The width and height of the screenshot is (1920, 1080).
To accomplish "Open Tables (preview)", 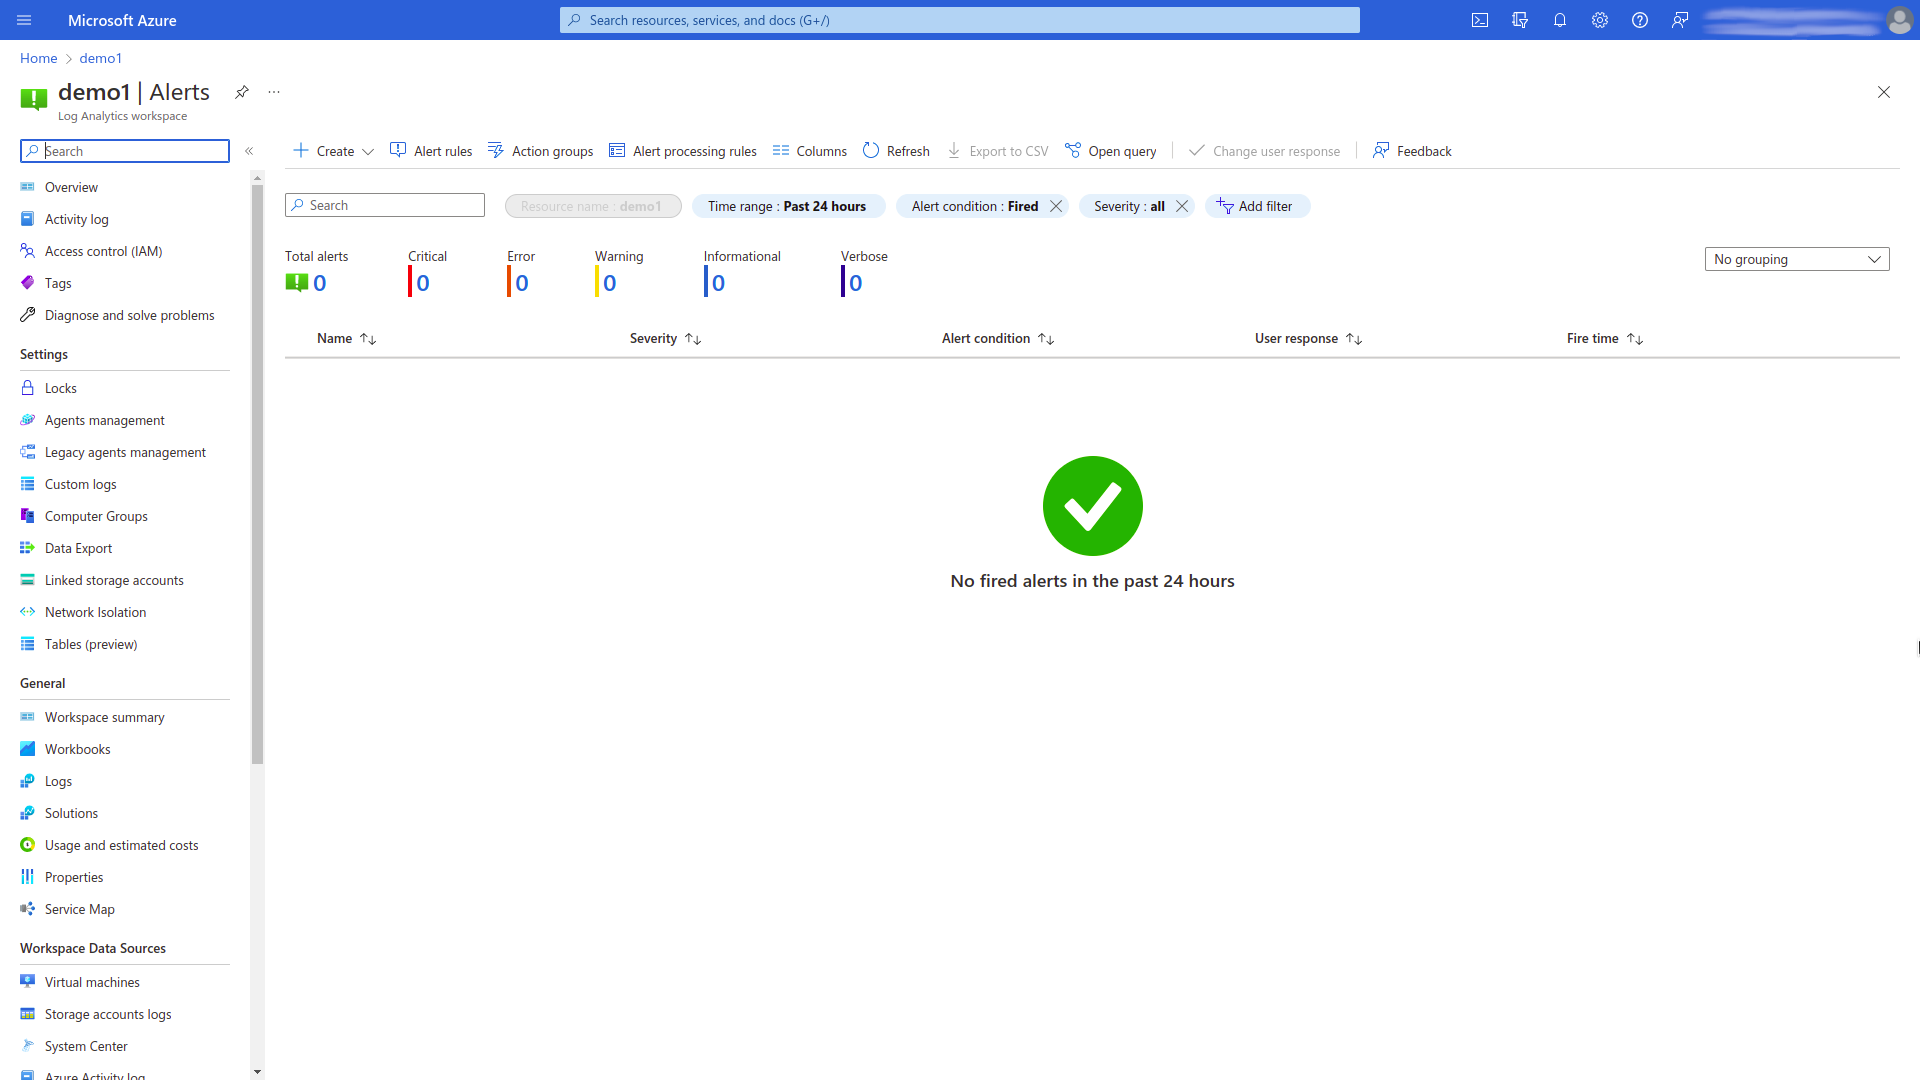I will pyautogui.click(x=125, y=644).
